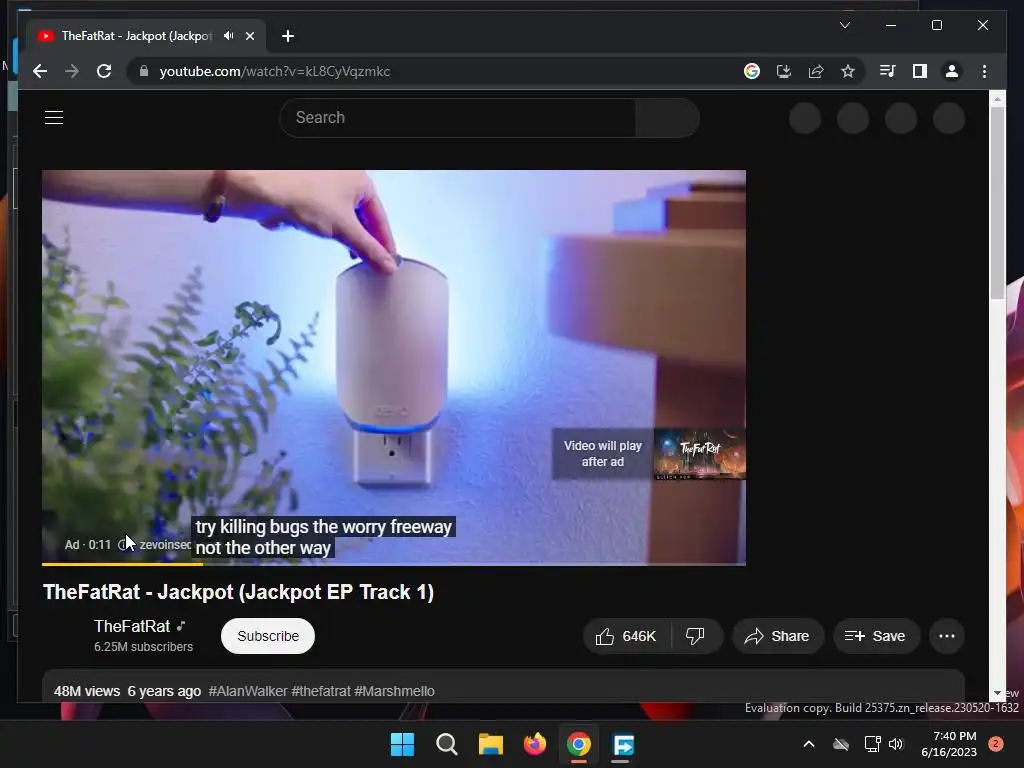Open the TheFatRat channel name link
The height and width of the screenshot is (768, 1024).
point(132,626)
